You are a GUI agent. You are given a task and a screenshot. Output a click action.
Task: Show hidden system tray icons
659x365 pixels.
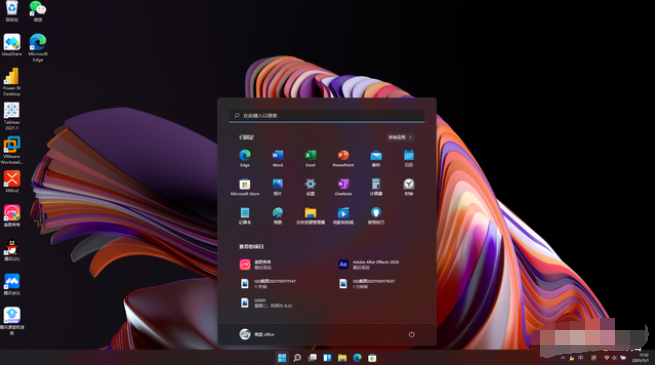point(563,358)
